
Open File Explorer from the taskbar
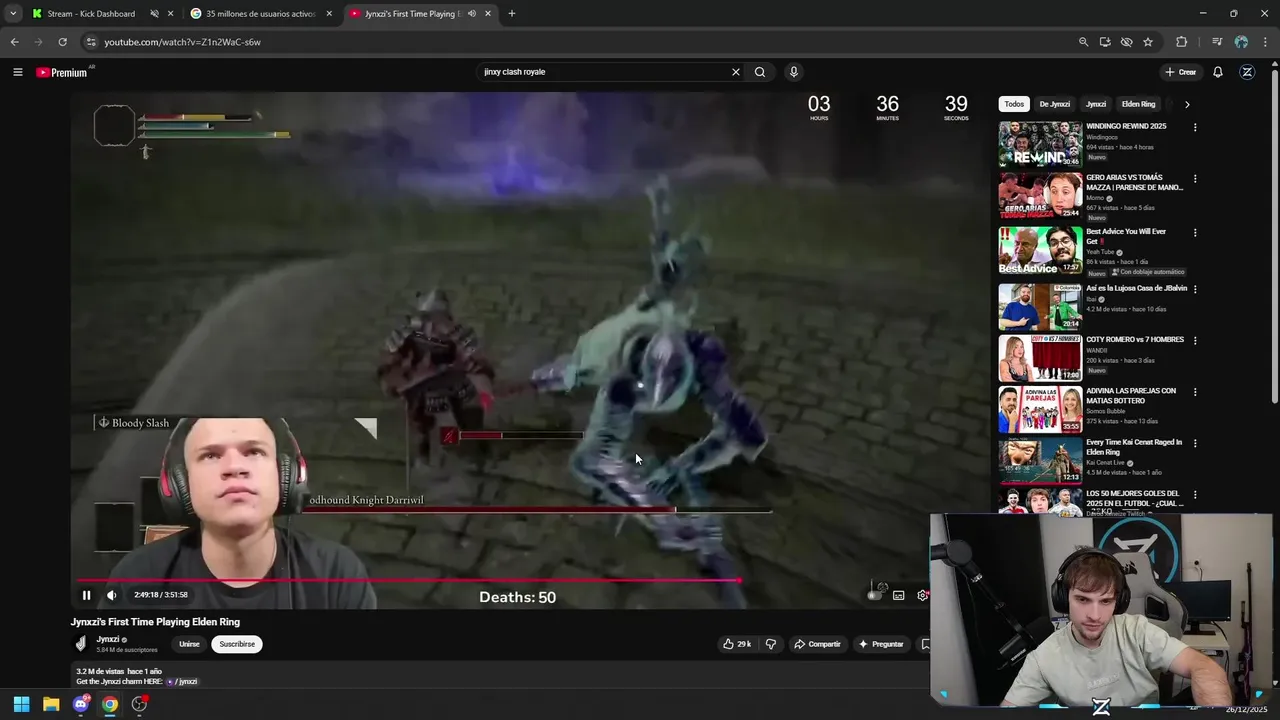point(51,704)
